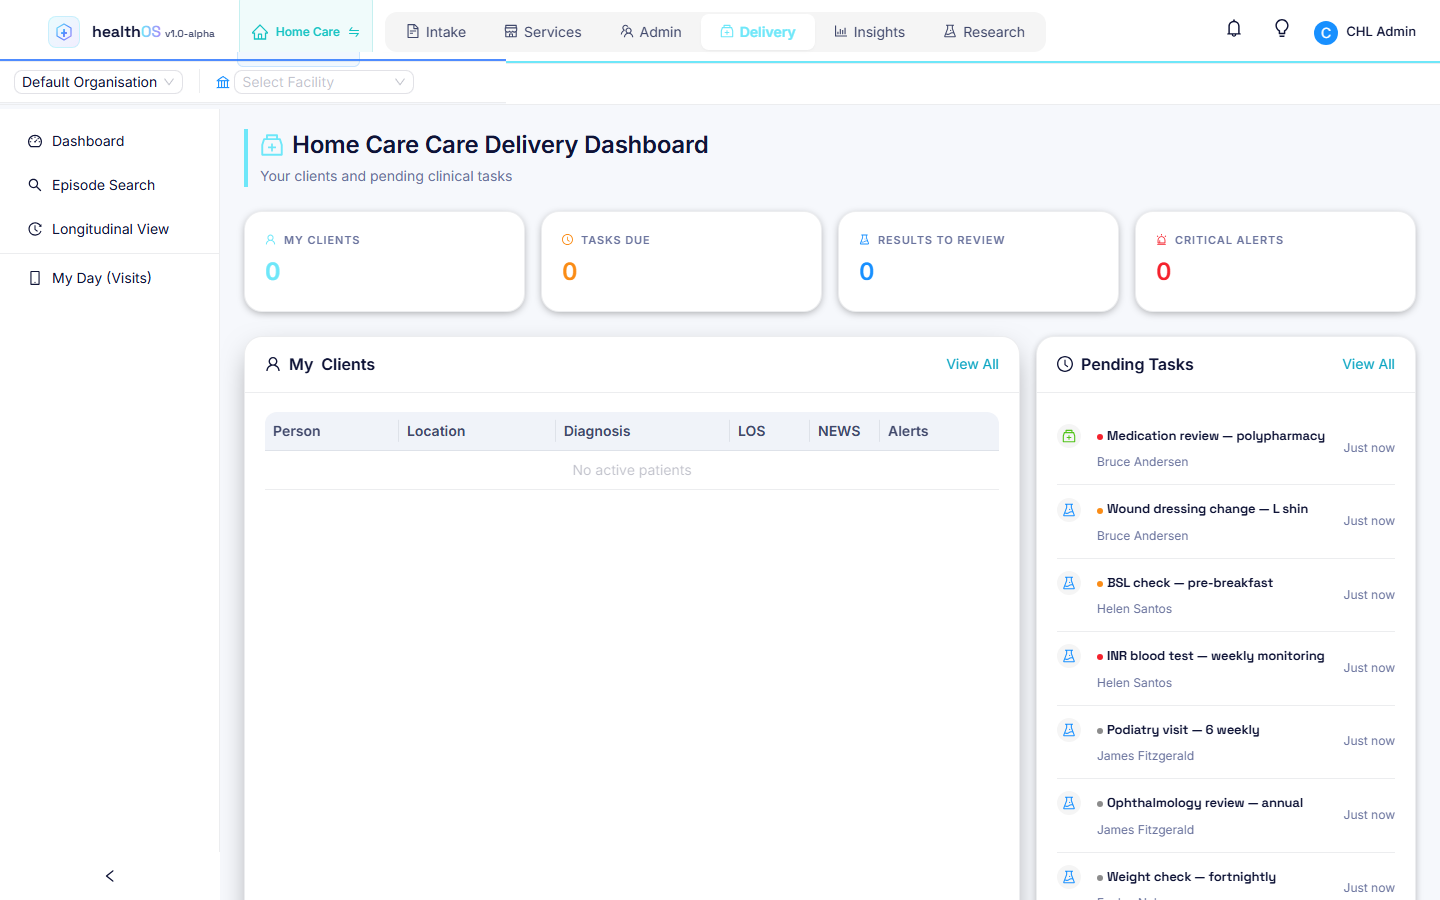1440x900 pixels.
Task: Open the Research tab
Action: (984, 32)
